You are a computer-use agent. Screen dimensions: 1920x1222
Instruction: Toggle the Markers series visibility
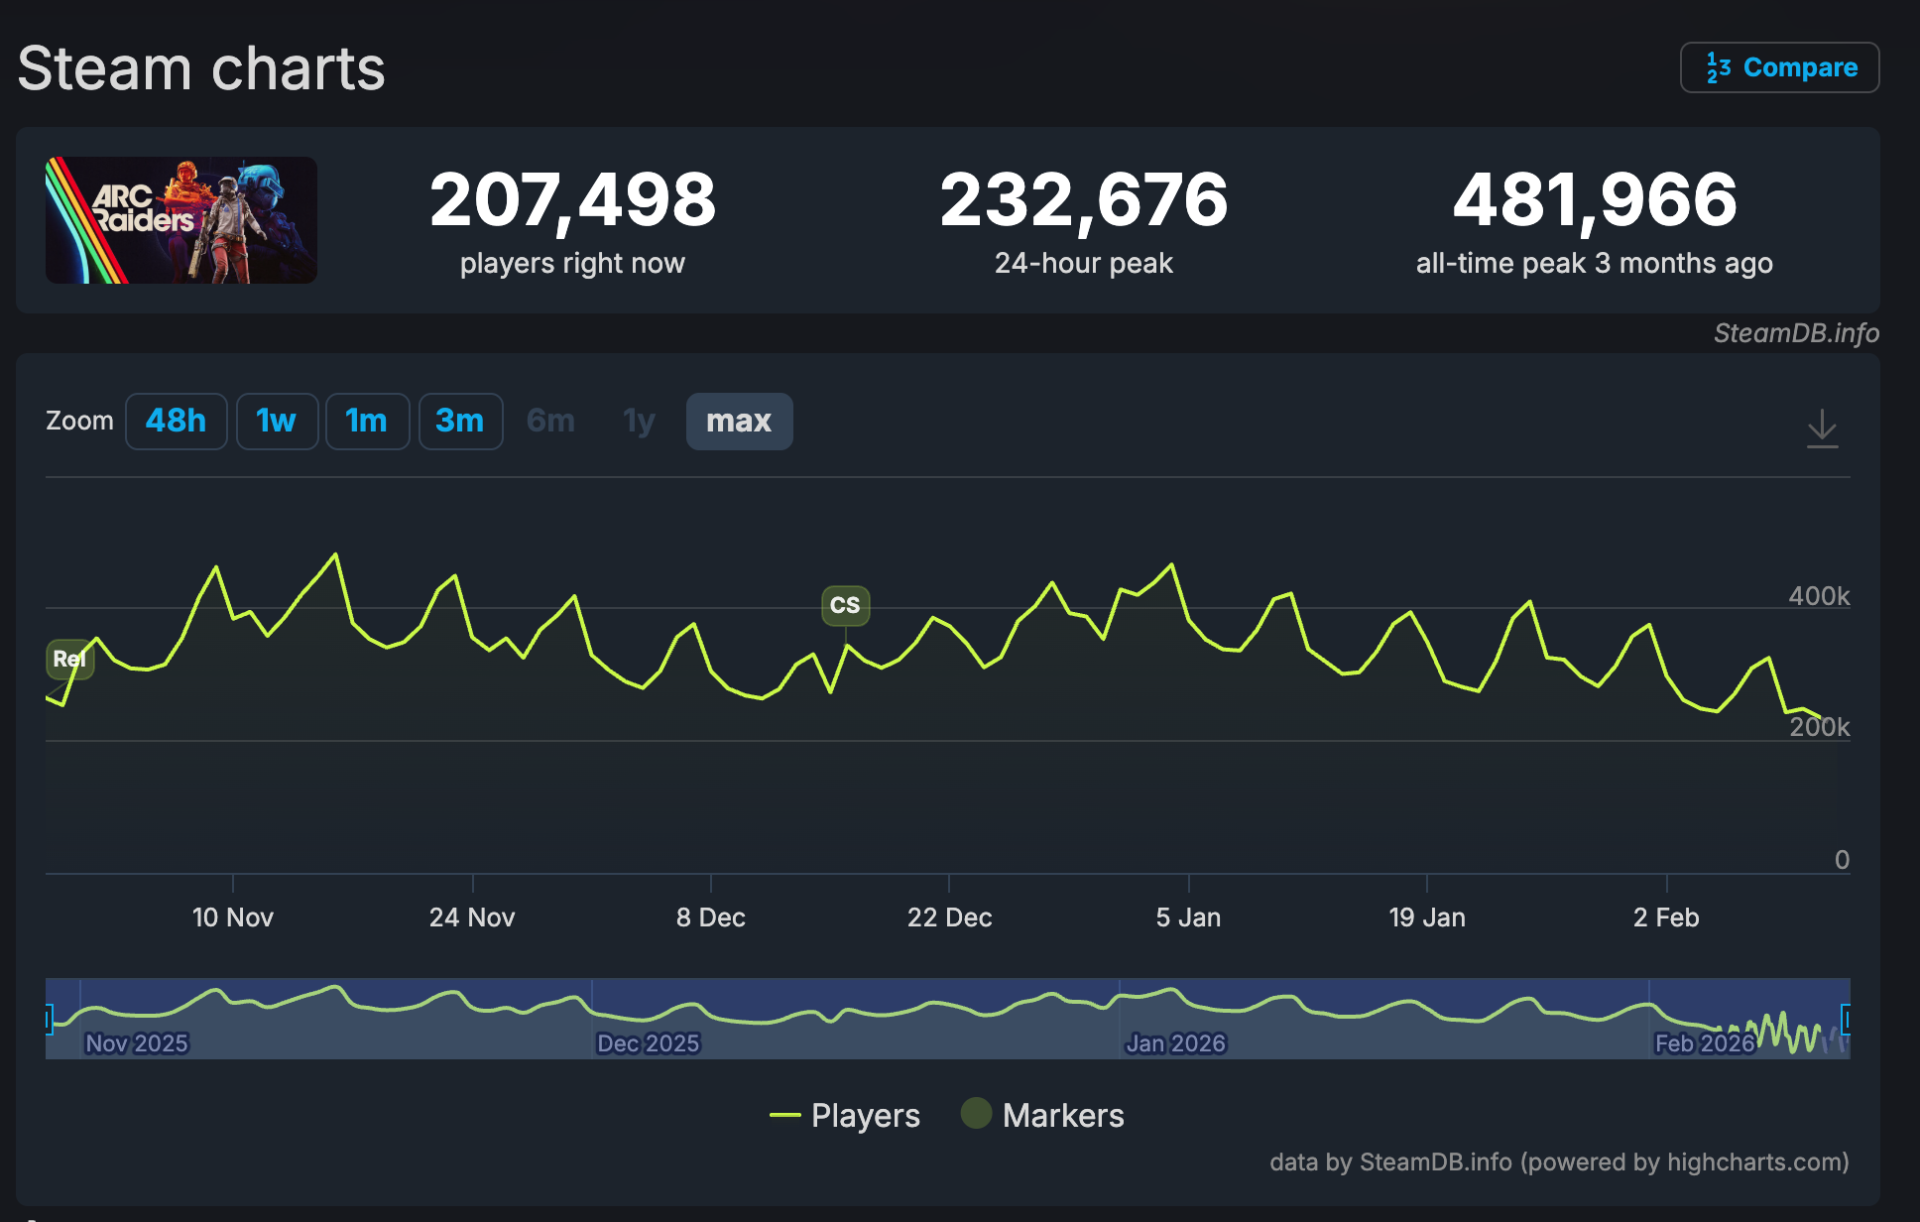tap(1064, 1115)
